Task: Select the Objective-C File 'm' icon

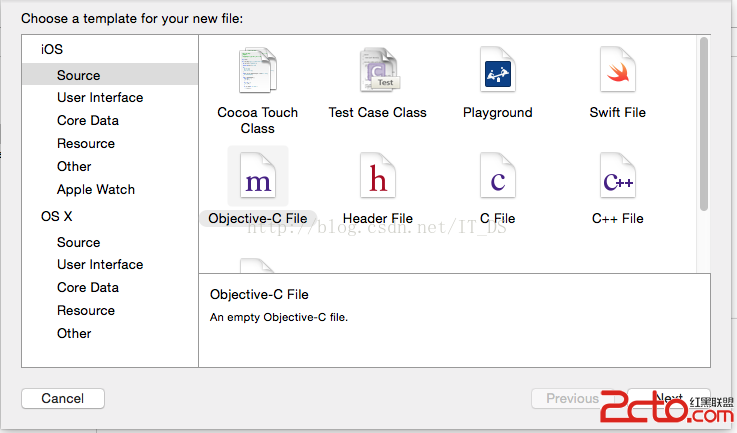Action: coord(258,177)
